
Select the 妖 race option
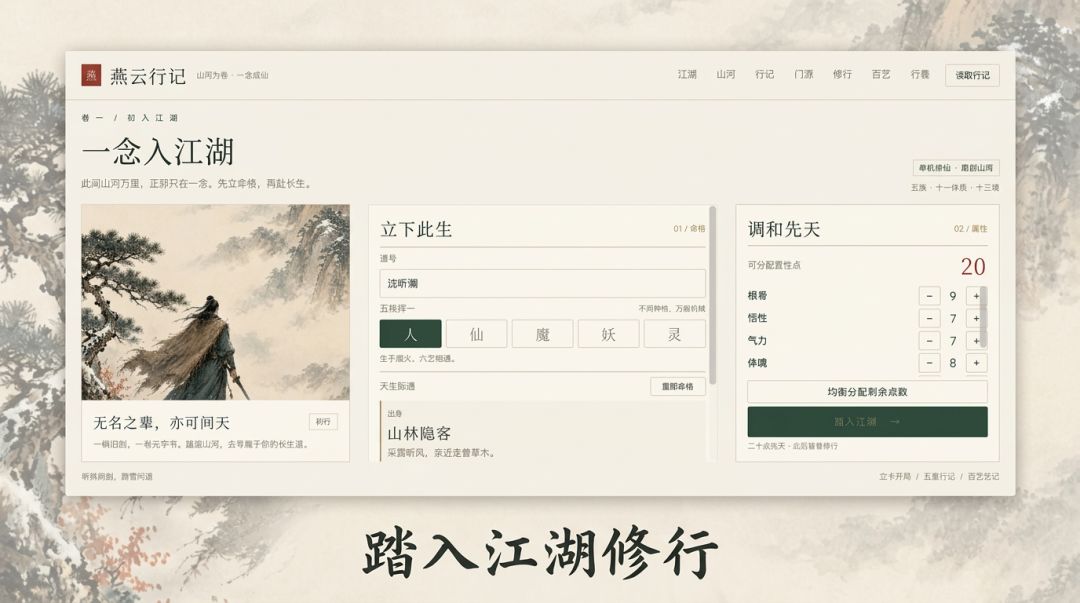click(609, 334)
